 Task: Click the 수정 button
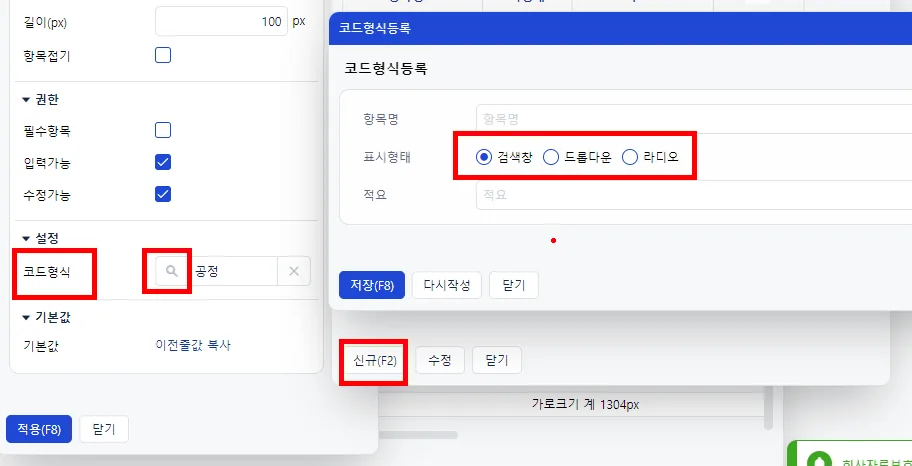tap(440, 360)
